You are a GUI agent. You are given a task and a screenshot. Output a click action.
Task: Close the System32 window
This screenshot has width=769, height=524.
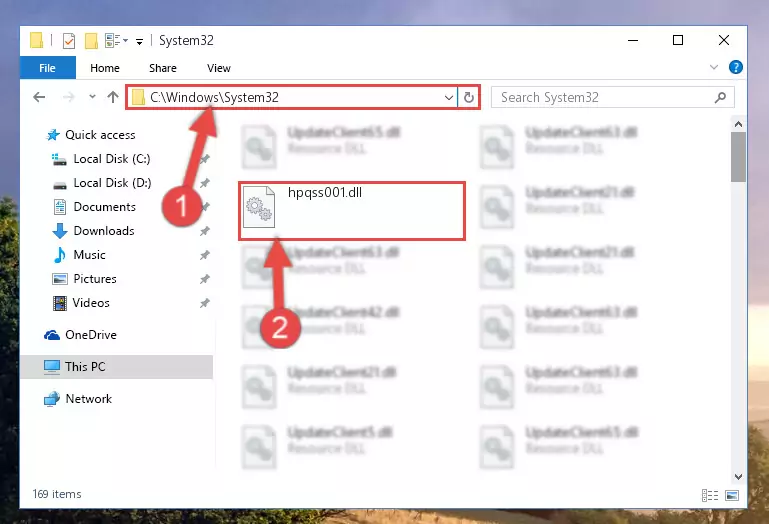[x=724, y=40]
